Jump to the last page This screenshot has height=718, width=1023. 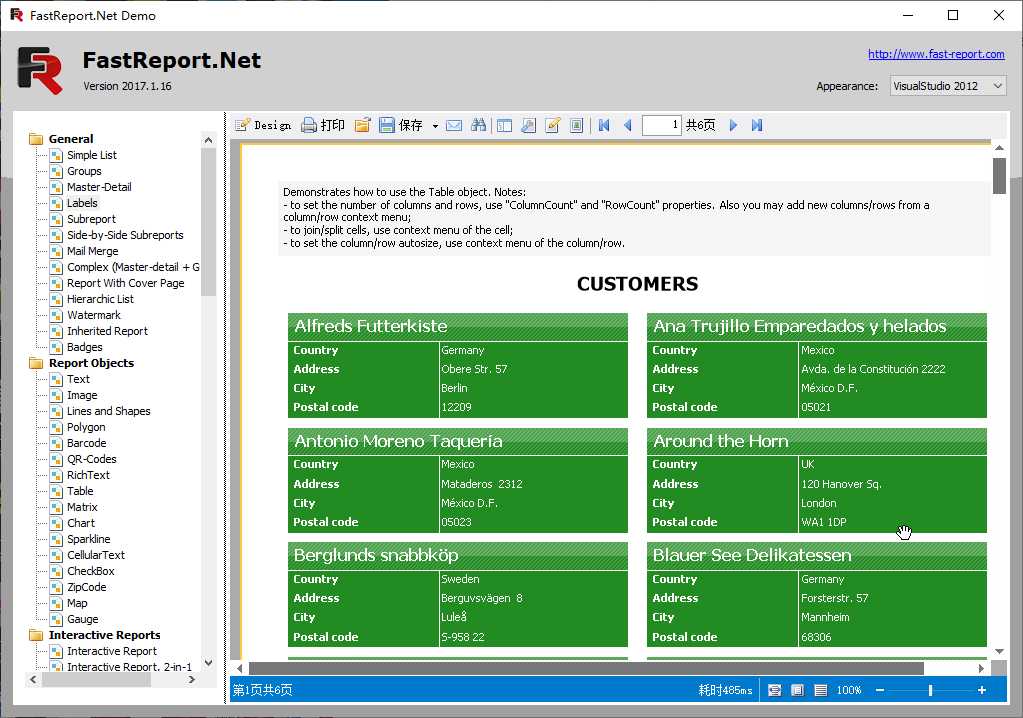(757, 125)
